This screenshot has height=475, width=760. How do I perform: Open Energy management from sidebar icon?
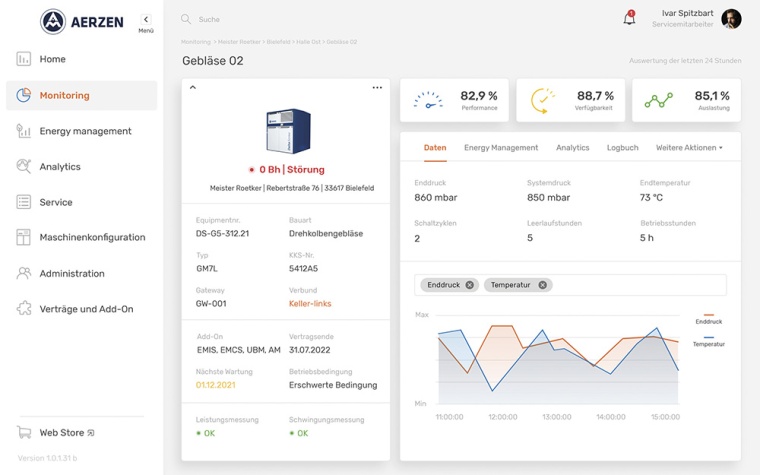tap(24, 131)
